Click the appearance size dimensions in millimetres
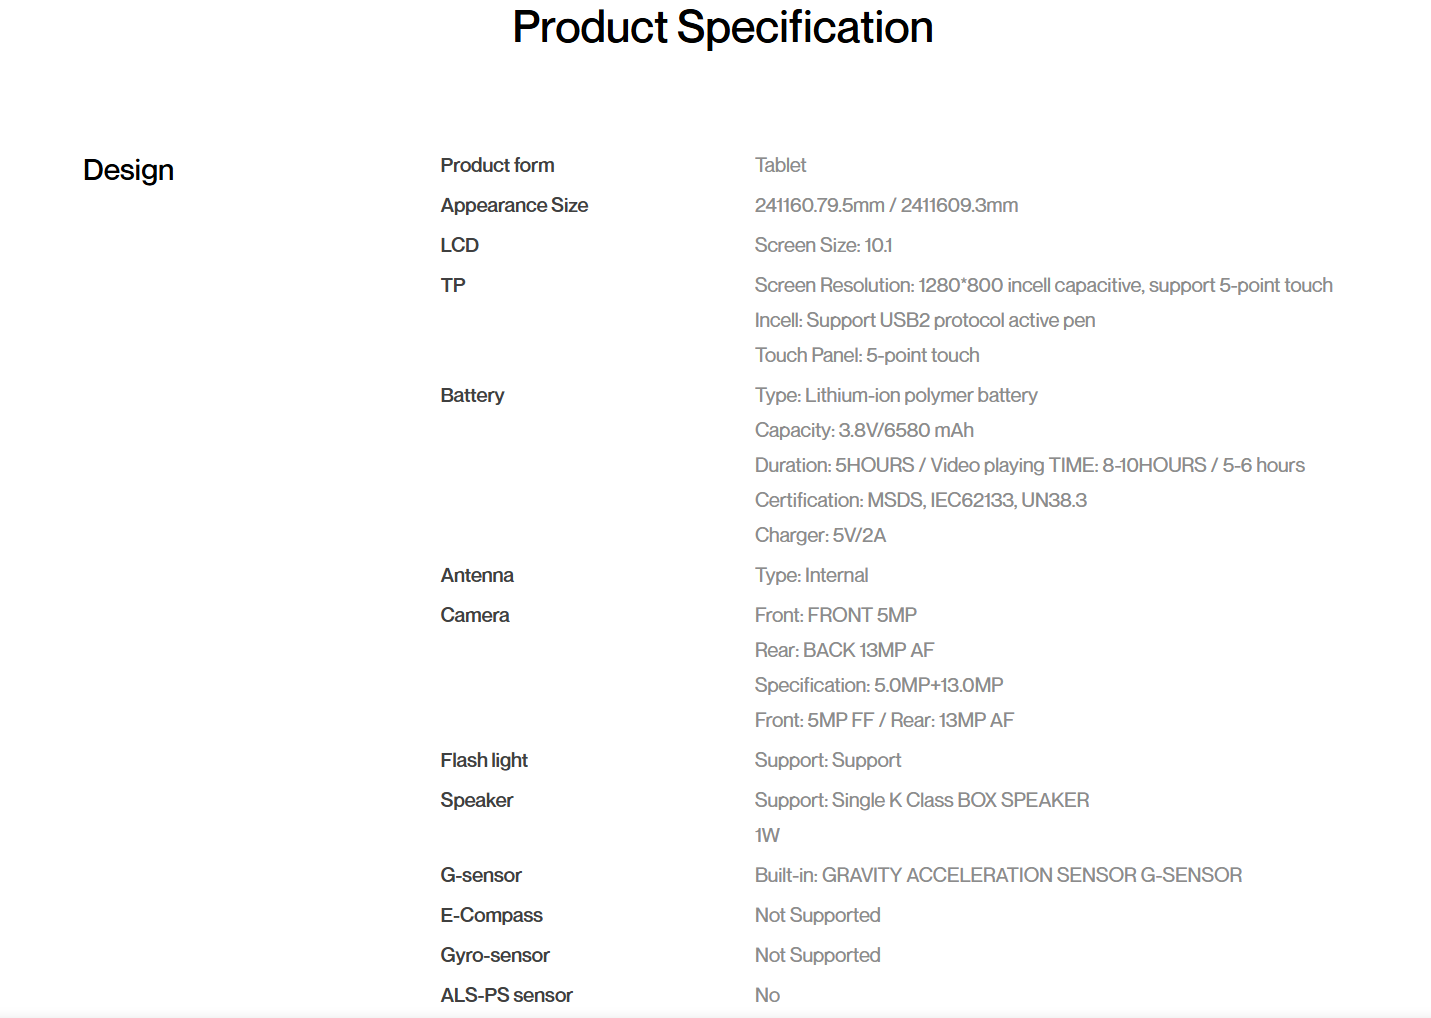 [x=886, y=205]
